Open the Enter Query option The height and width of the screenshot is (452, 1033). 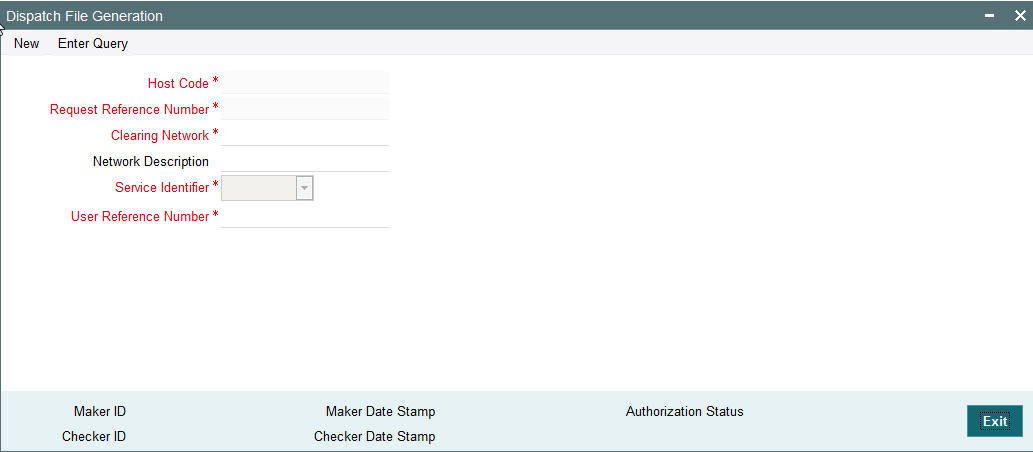click(93, 43)
